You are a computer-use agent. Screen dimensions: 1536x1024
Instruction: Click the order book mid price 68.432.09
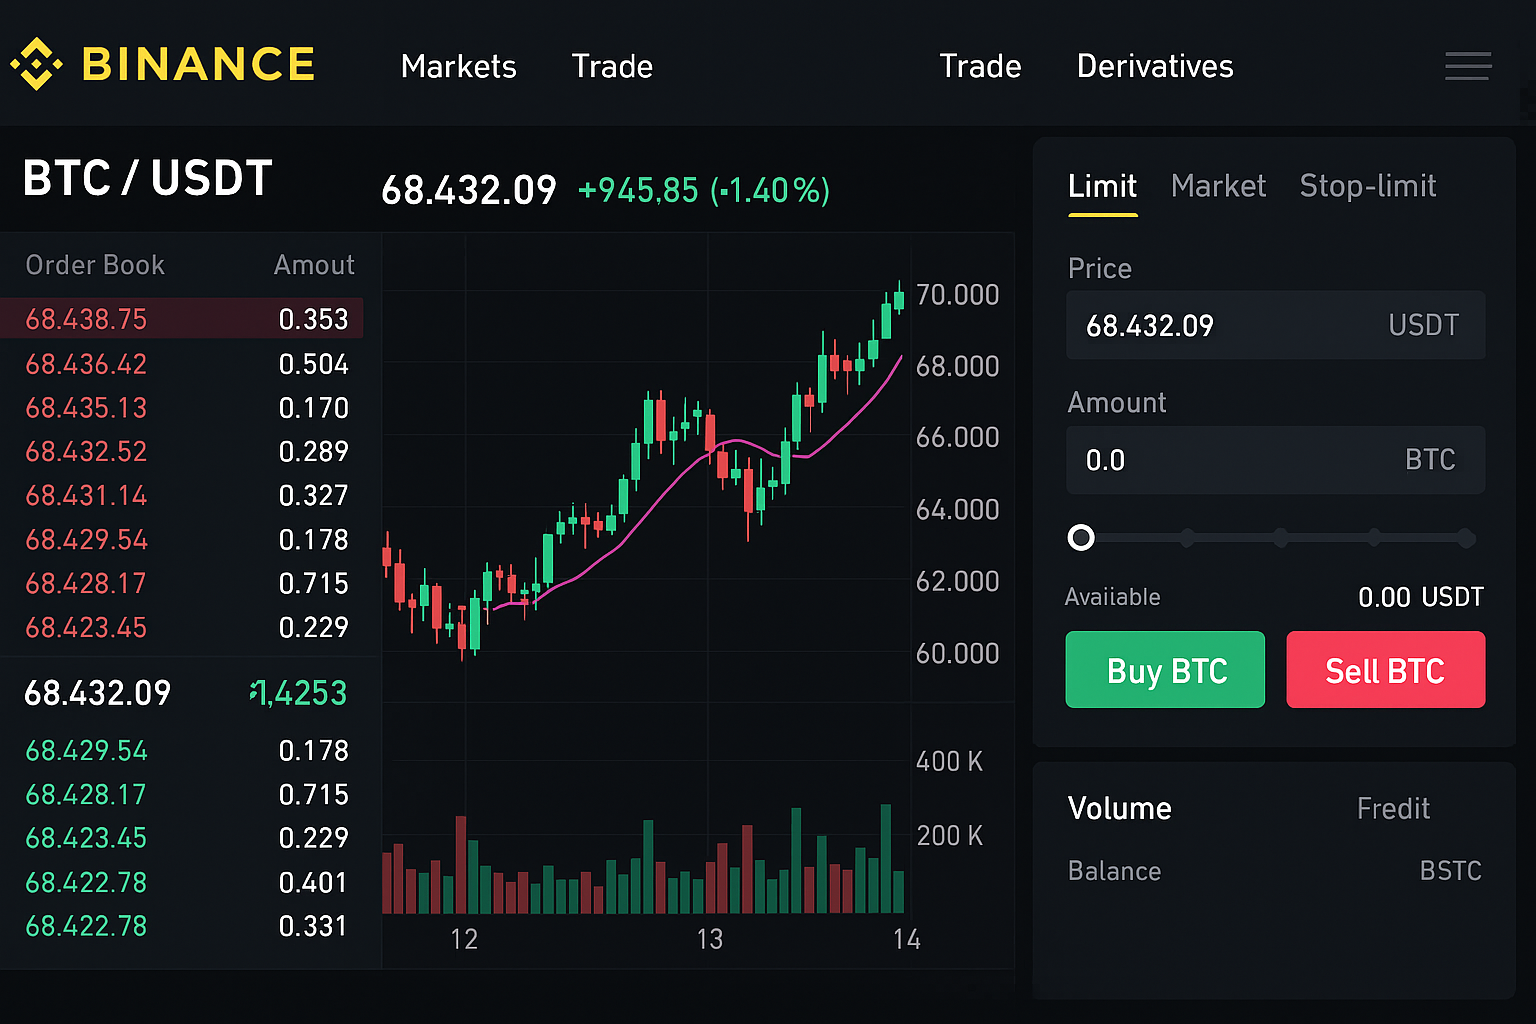coord(97,693)
